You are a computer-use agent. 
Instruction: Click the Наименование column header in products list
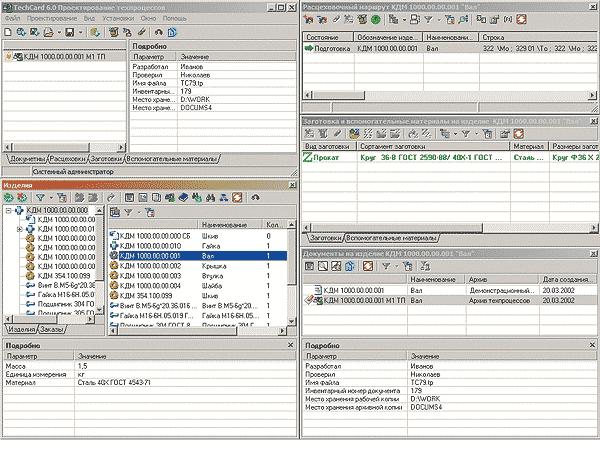point(224,224)
